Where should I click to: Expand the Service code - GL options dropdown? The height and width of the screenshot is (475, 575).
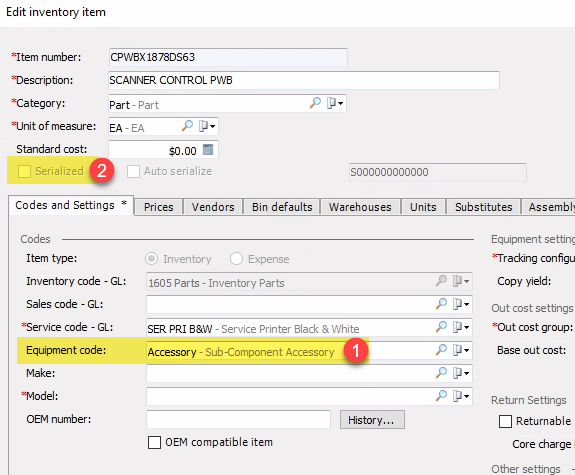pyautogui.click(x=461, y=327)
